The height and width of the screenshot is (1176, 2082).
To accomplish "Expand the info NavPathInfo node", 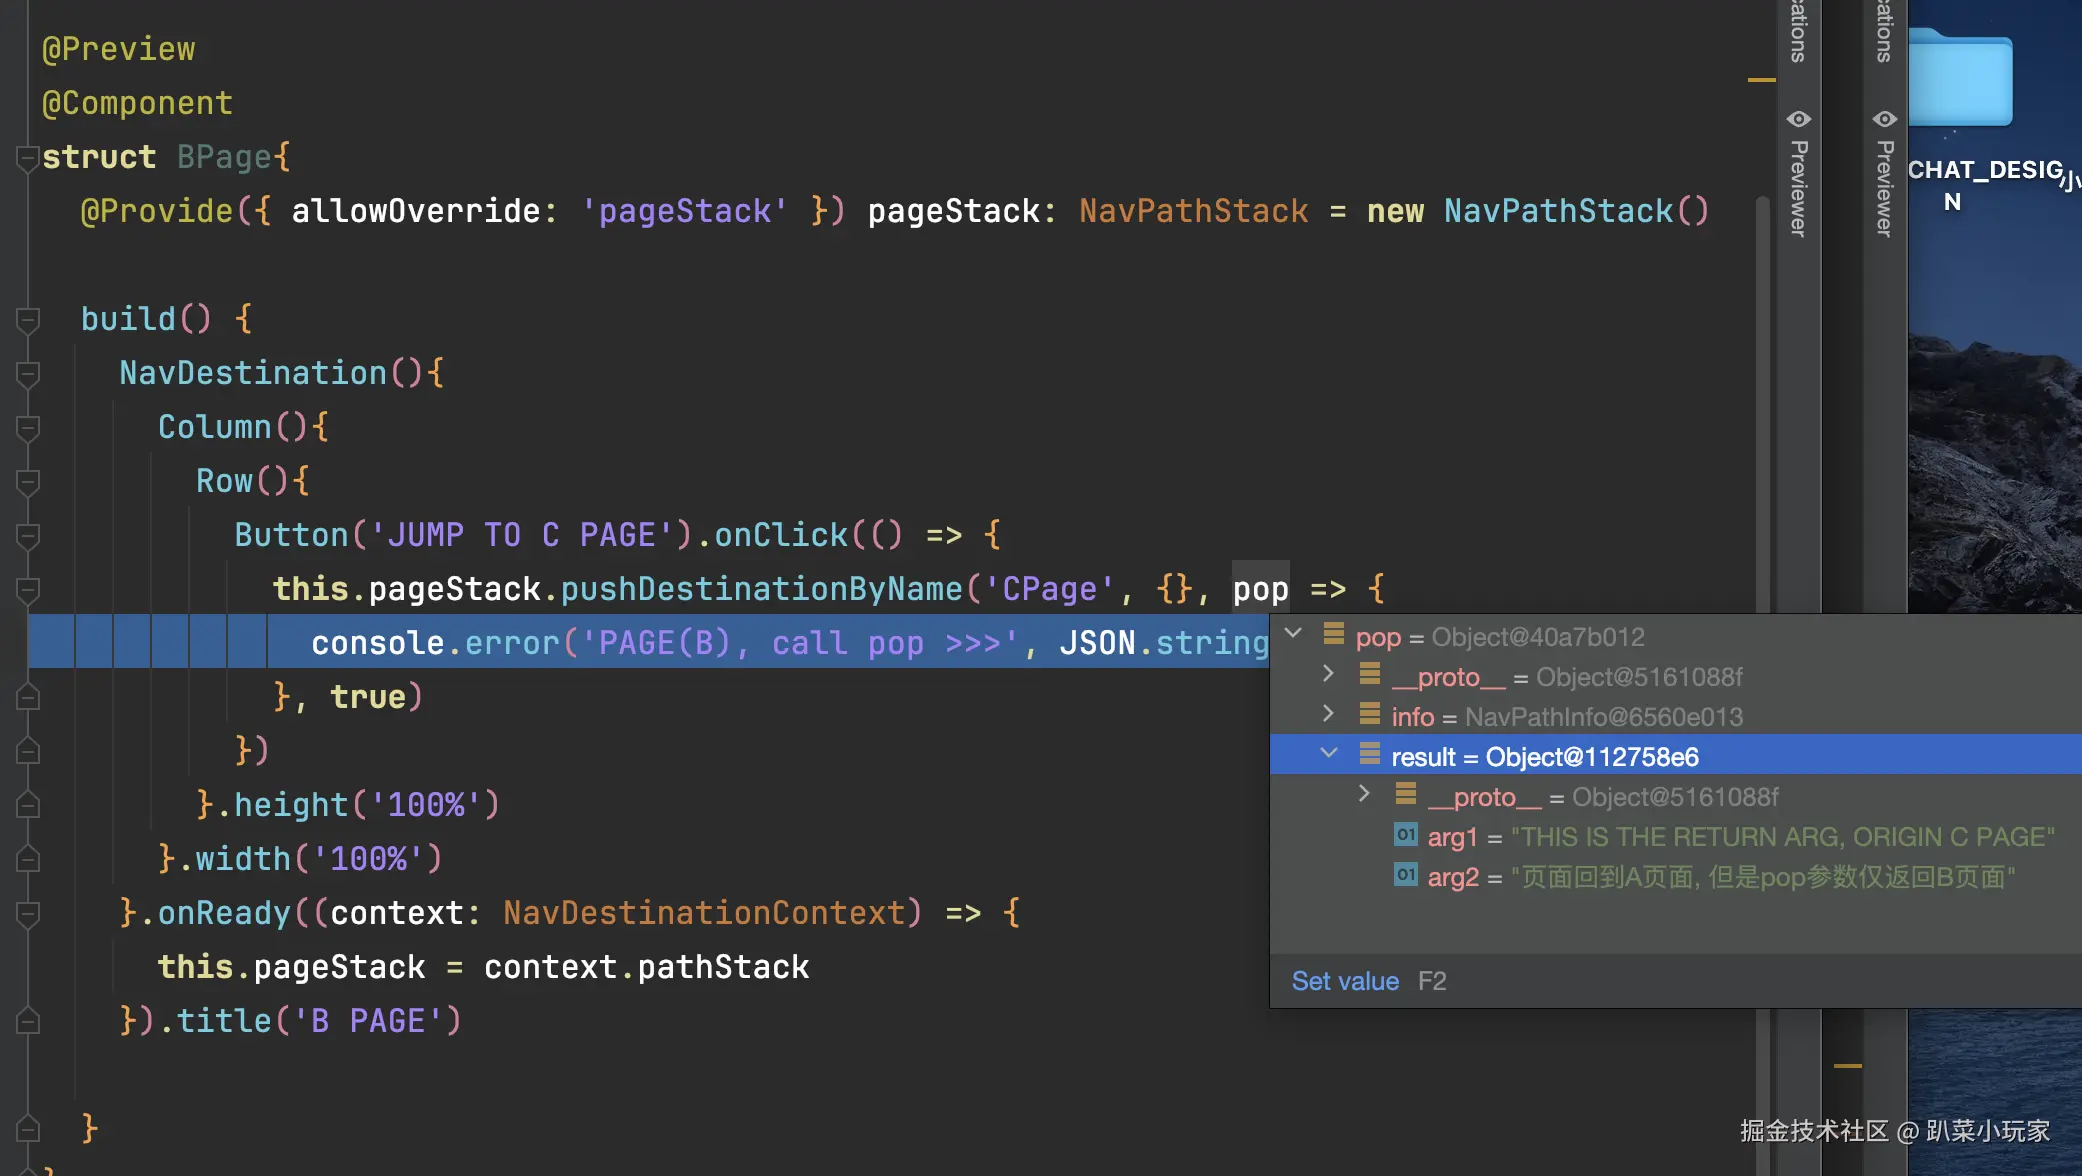I will pyautogui.click(x=1328, y=714).
